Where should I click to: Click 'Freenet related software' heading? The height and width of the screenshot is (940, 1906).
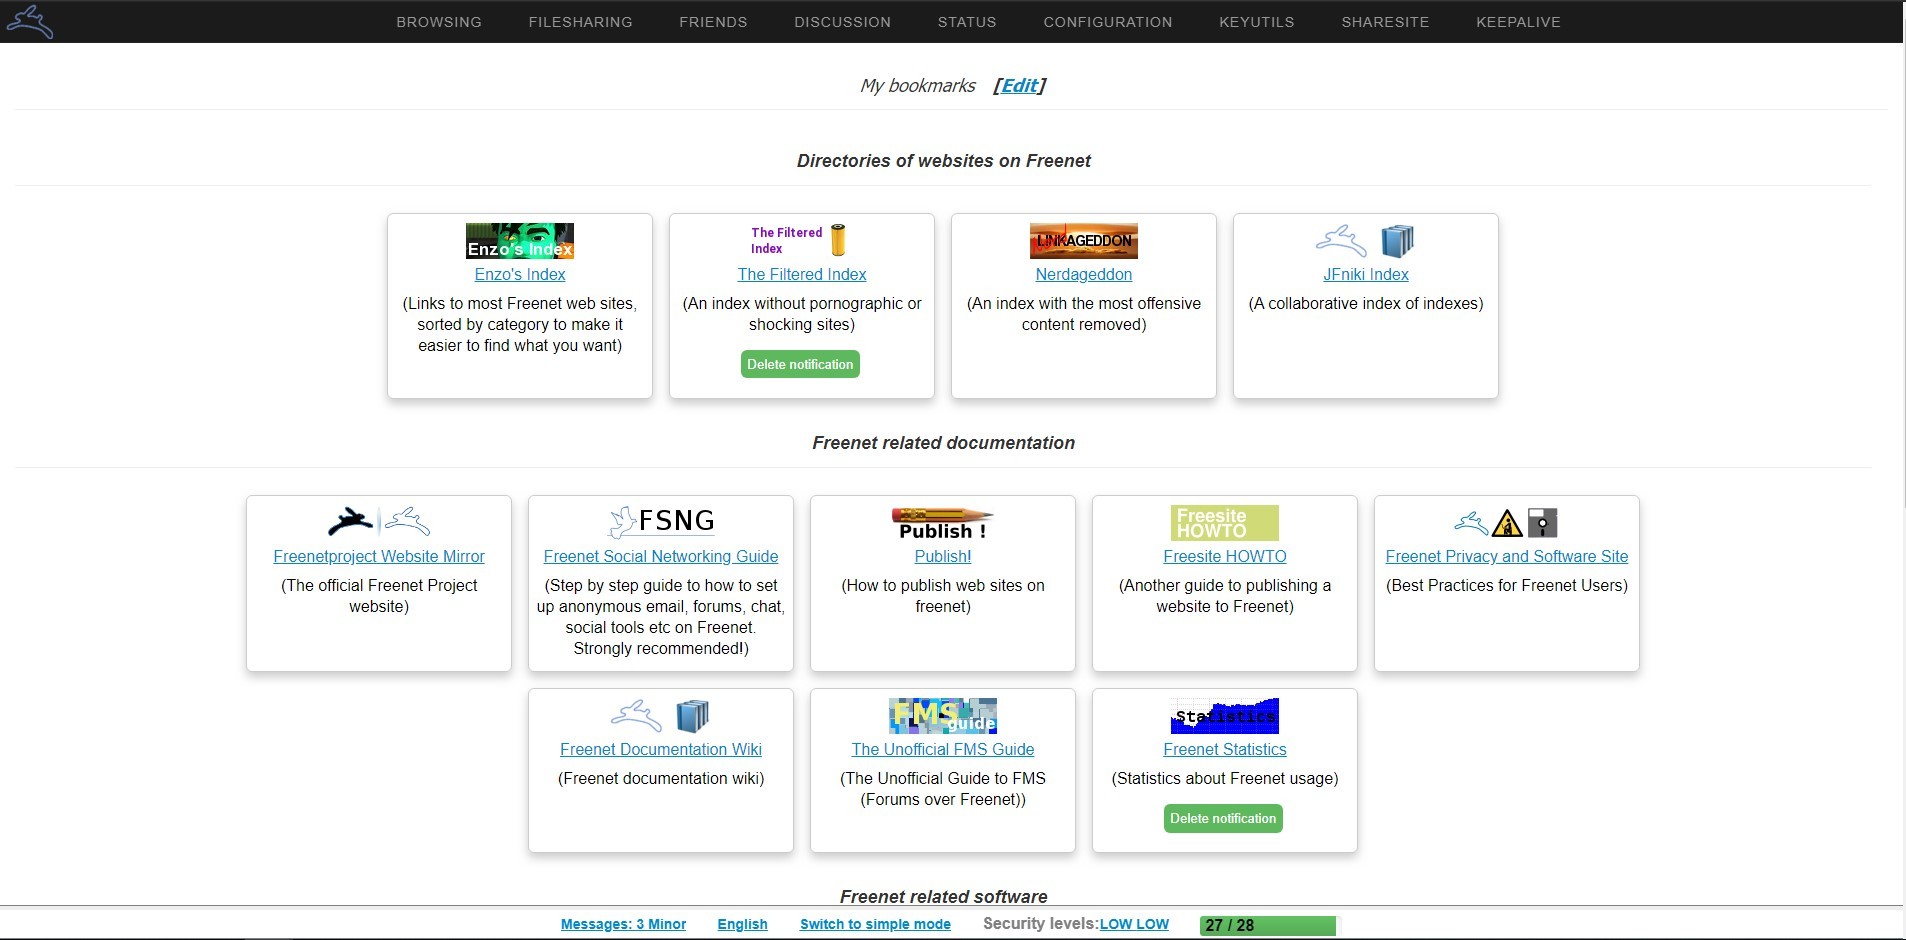tap(943, 897)
